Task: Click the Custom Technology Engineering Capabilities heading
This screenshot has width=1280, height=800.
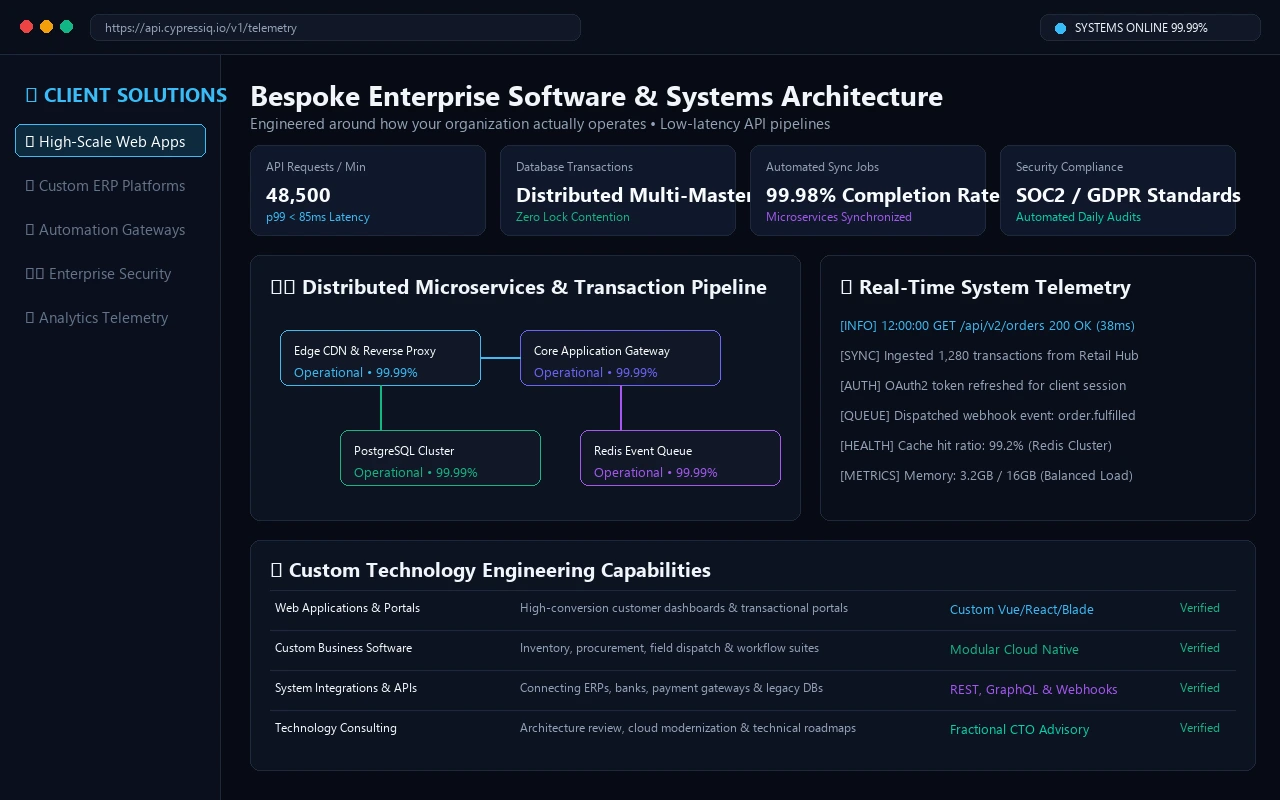Action: click(x=490, y=570)
